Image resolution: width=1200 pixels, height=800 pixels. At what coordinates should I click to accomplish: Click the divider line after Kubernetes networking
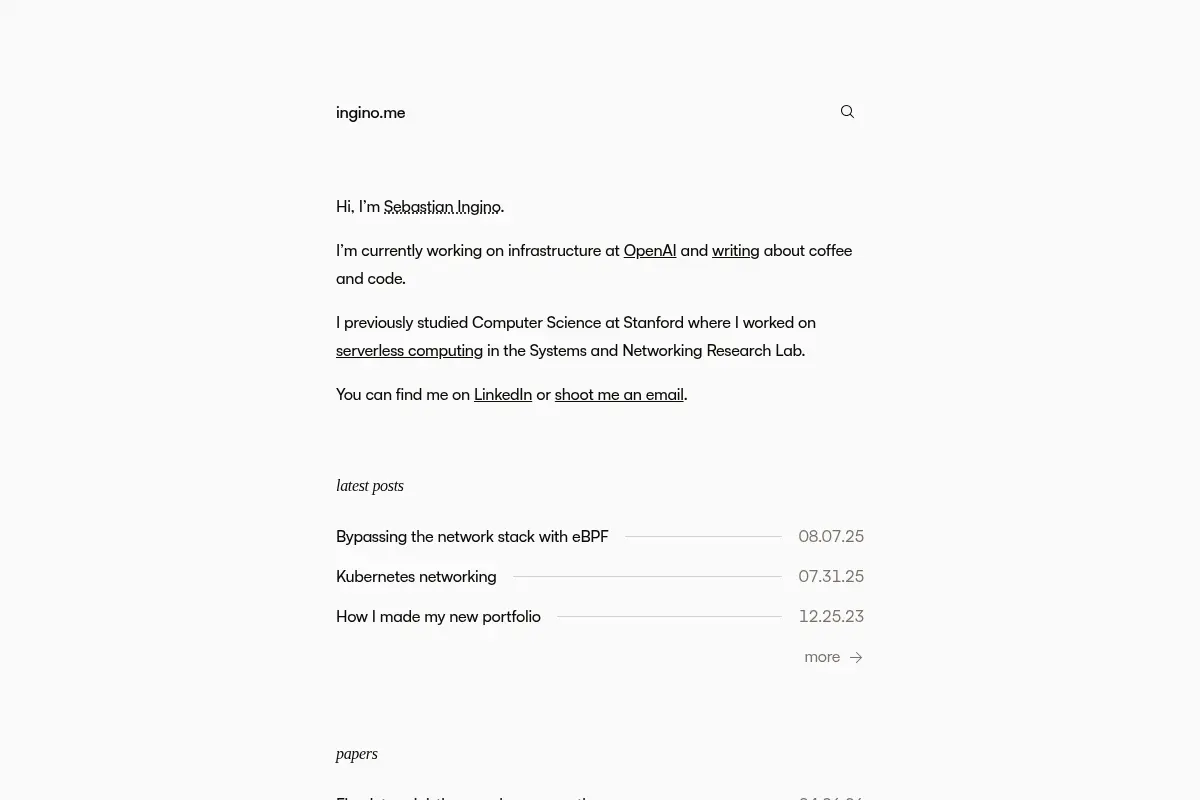pos(647,576)
